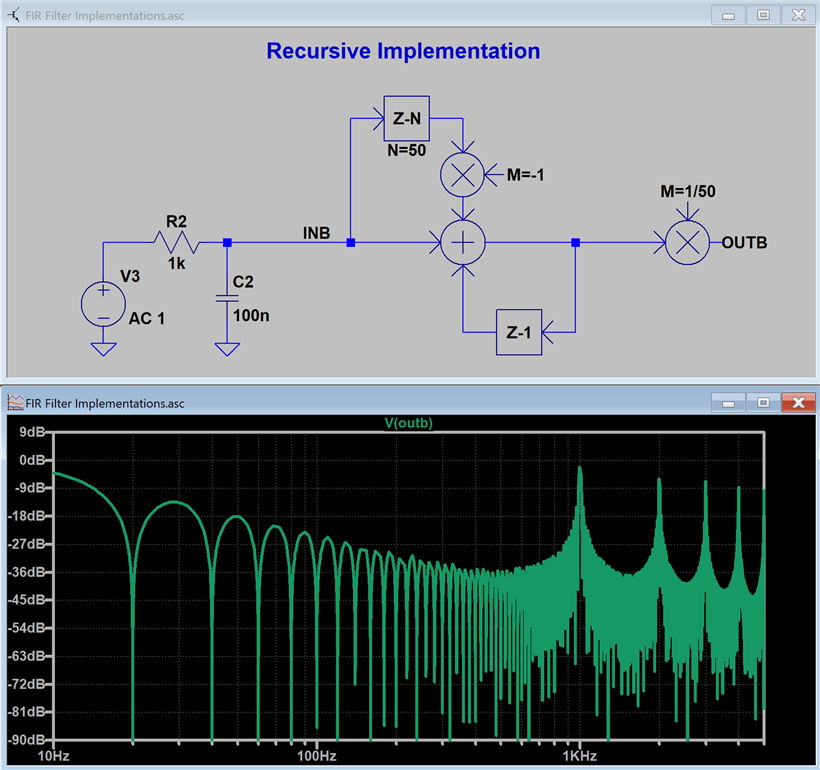Click the M=1/50 parameter text
This screenshot has height=770, width=820.
[688, 191]
